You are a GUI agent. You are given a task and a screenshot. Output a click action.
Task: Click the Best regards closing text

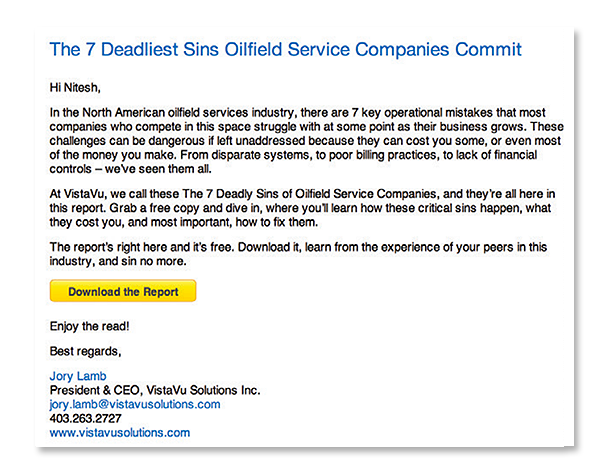click(85, 351)
